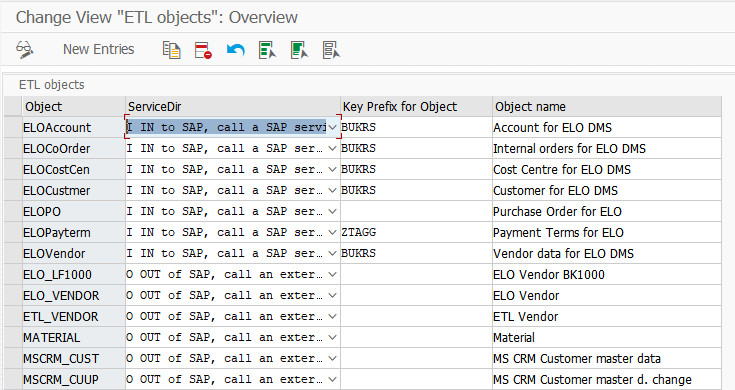
Task: Click ZTAGG key prefix field for ELOPayterm
Action: [x=416, y=232]
